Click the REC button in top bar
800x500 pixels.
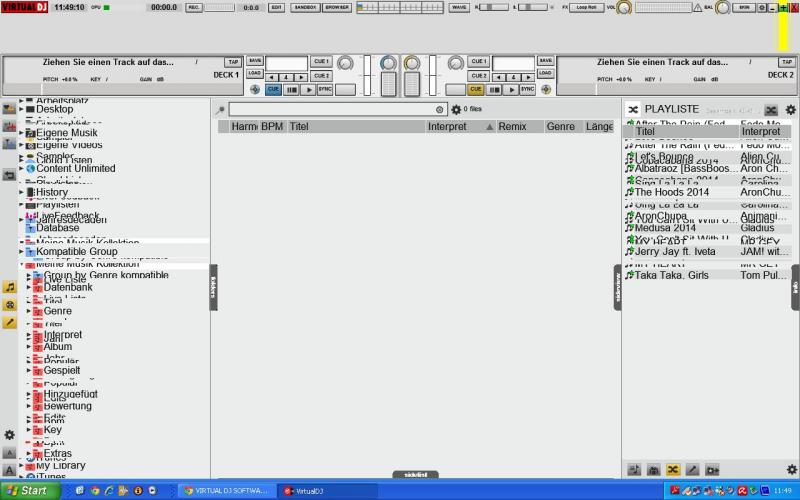pos(193,7)
